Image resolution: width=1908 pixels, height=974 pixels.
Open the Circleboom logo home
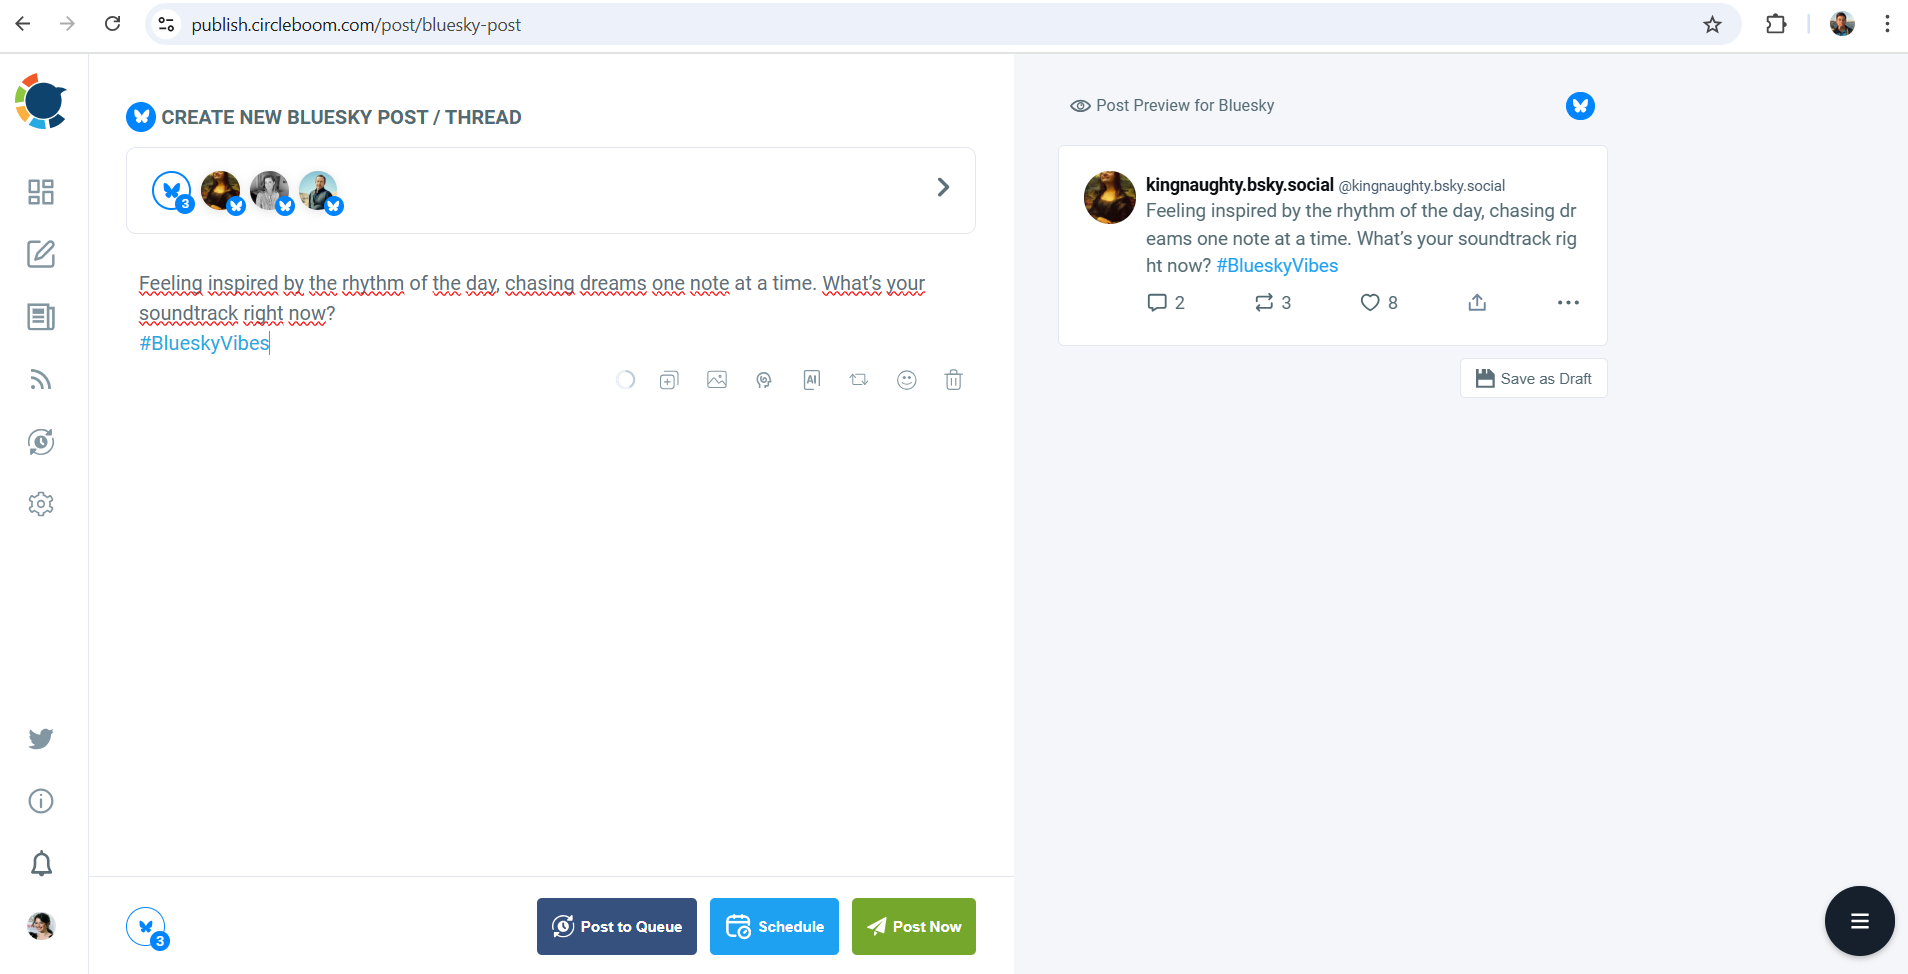click(41, 101)
